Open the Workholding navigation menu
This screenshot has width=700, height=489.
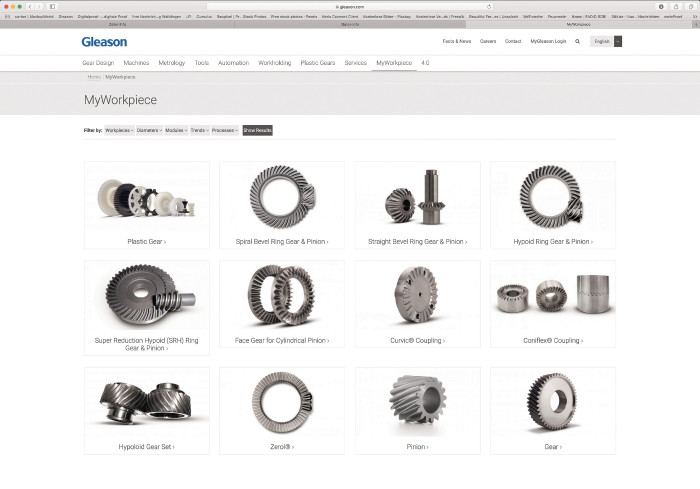coord(274,63)
